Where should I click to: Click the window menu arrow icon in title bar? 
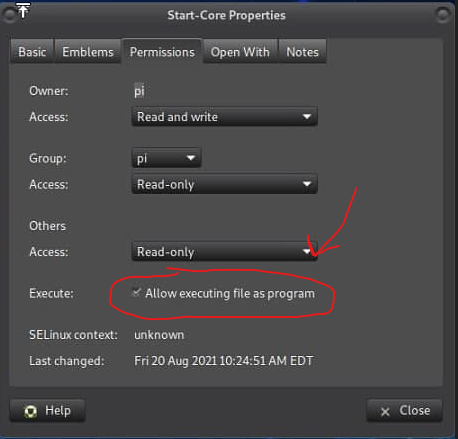tap(23, 10)
